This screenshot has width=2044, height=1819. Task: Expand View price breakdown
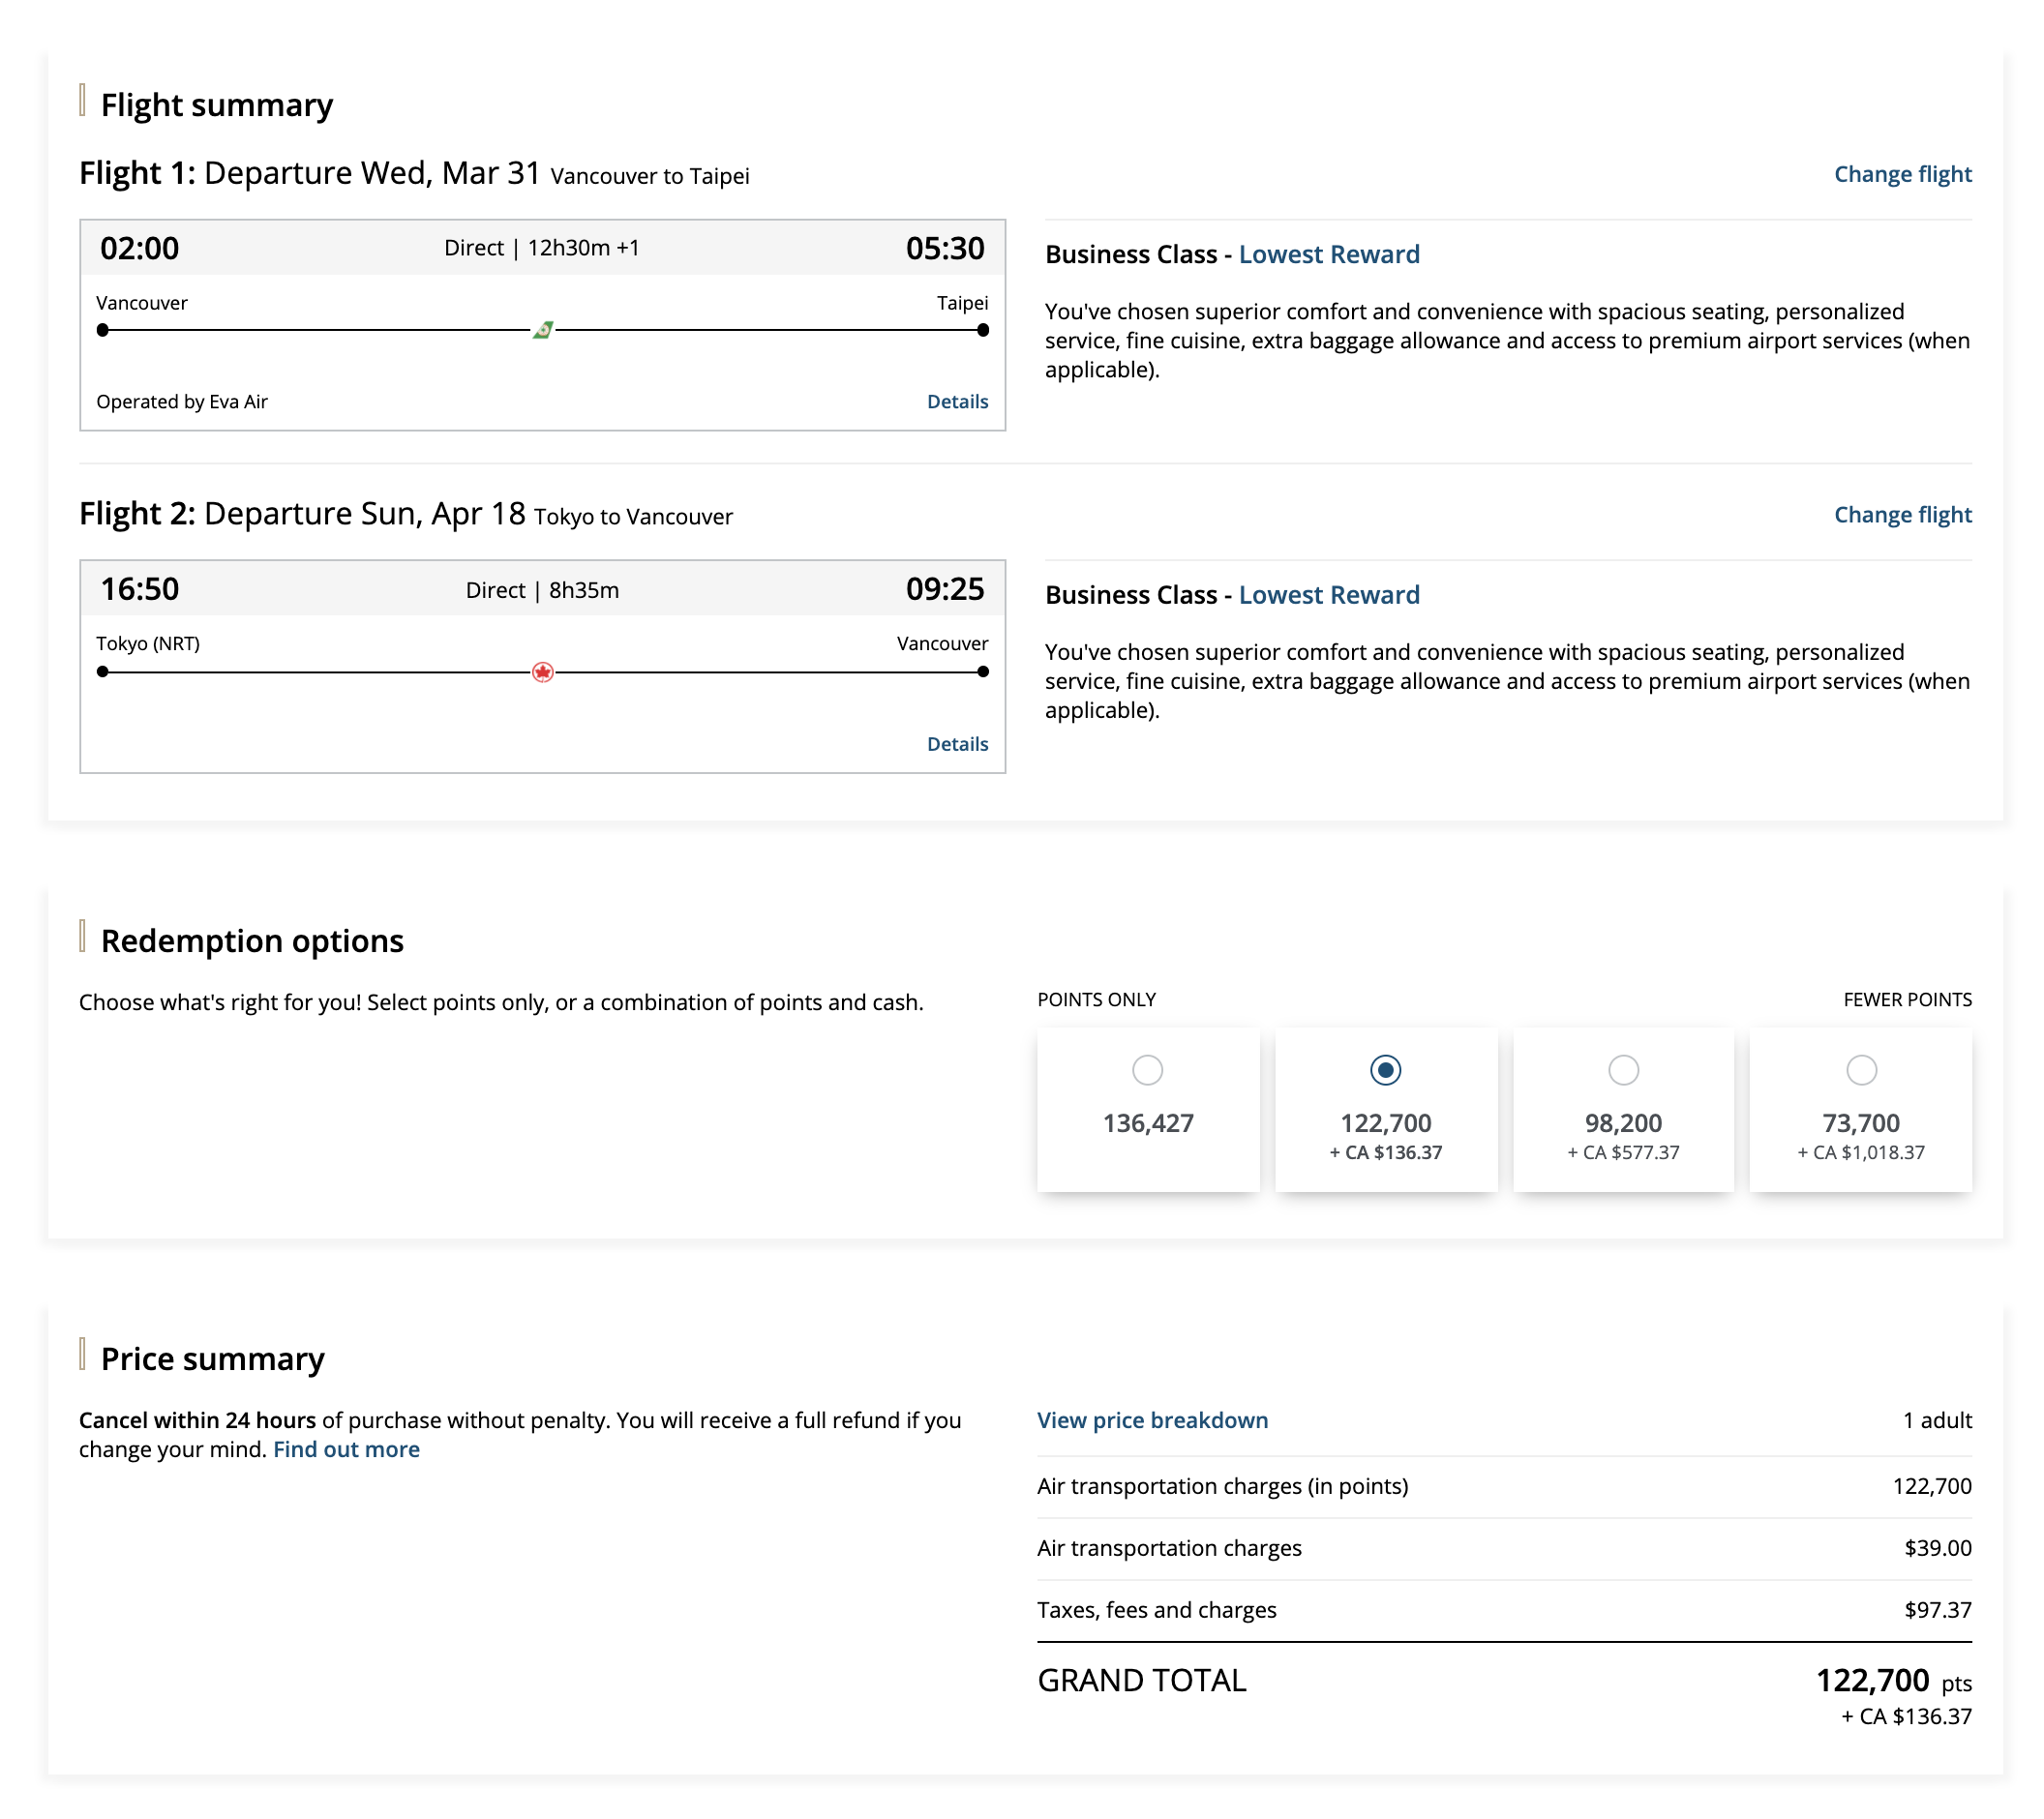[x=1152, y=1419]
